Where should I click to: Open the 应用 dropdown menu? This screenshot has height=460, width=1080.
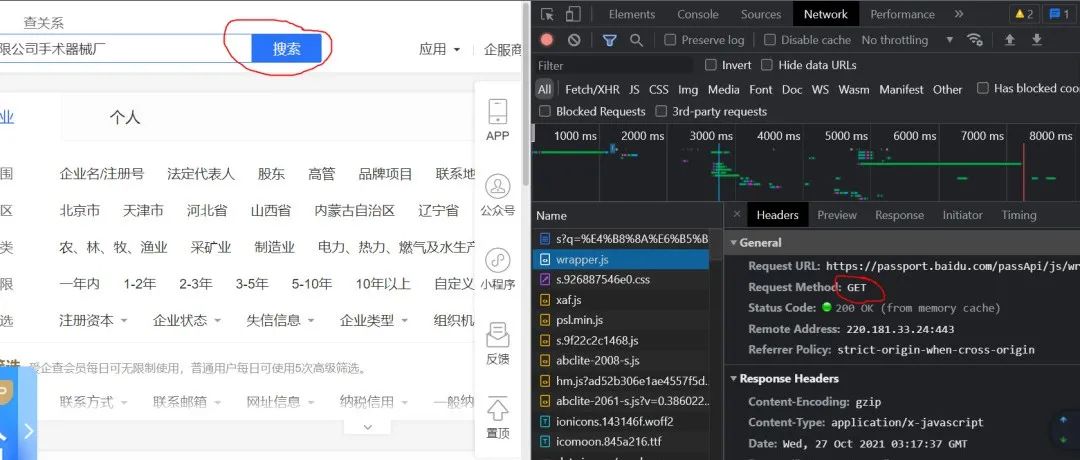pos(439,49)
